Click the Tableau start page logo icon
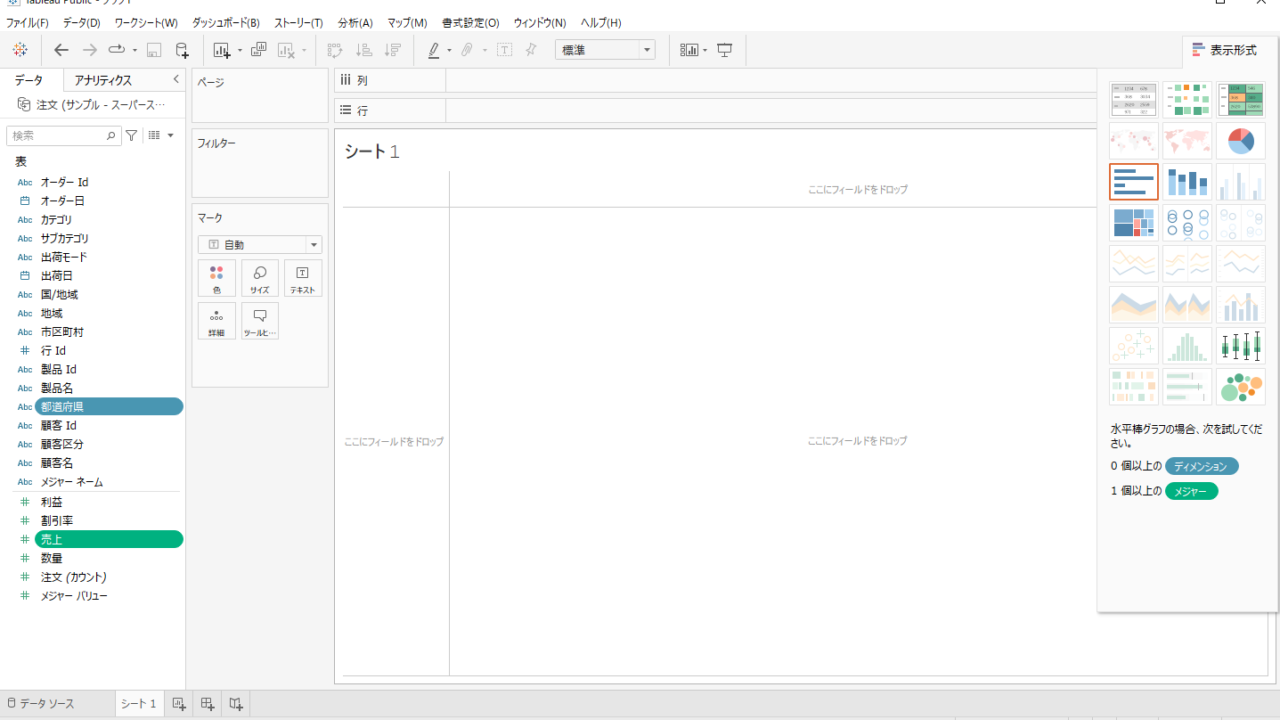The width and height of the screenshot is (1280, 720). pos(20,50)
